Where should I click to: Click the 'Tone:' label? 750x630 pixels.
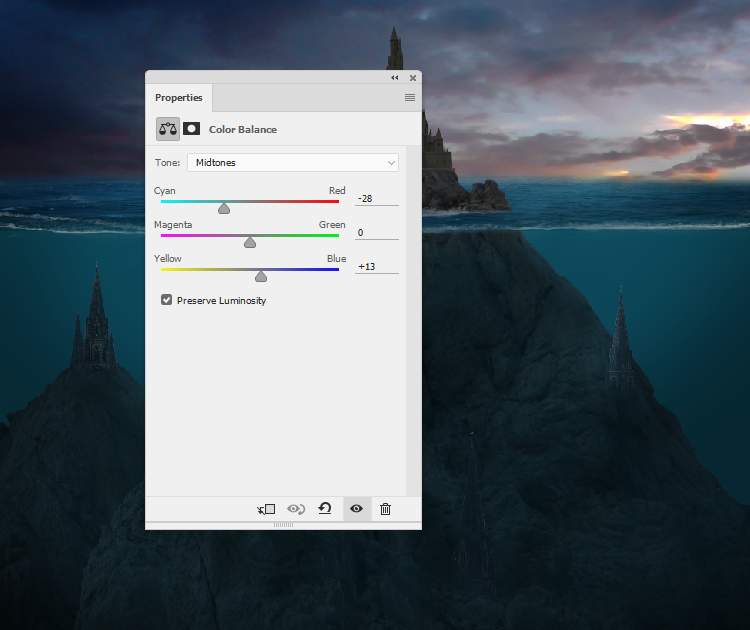pos(167,163)
